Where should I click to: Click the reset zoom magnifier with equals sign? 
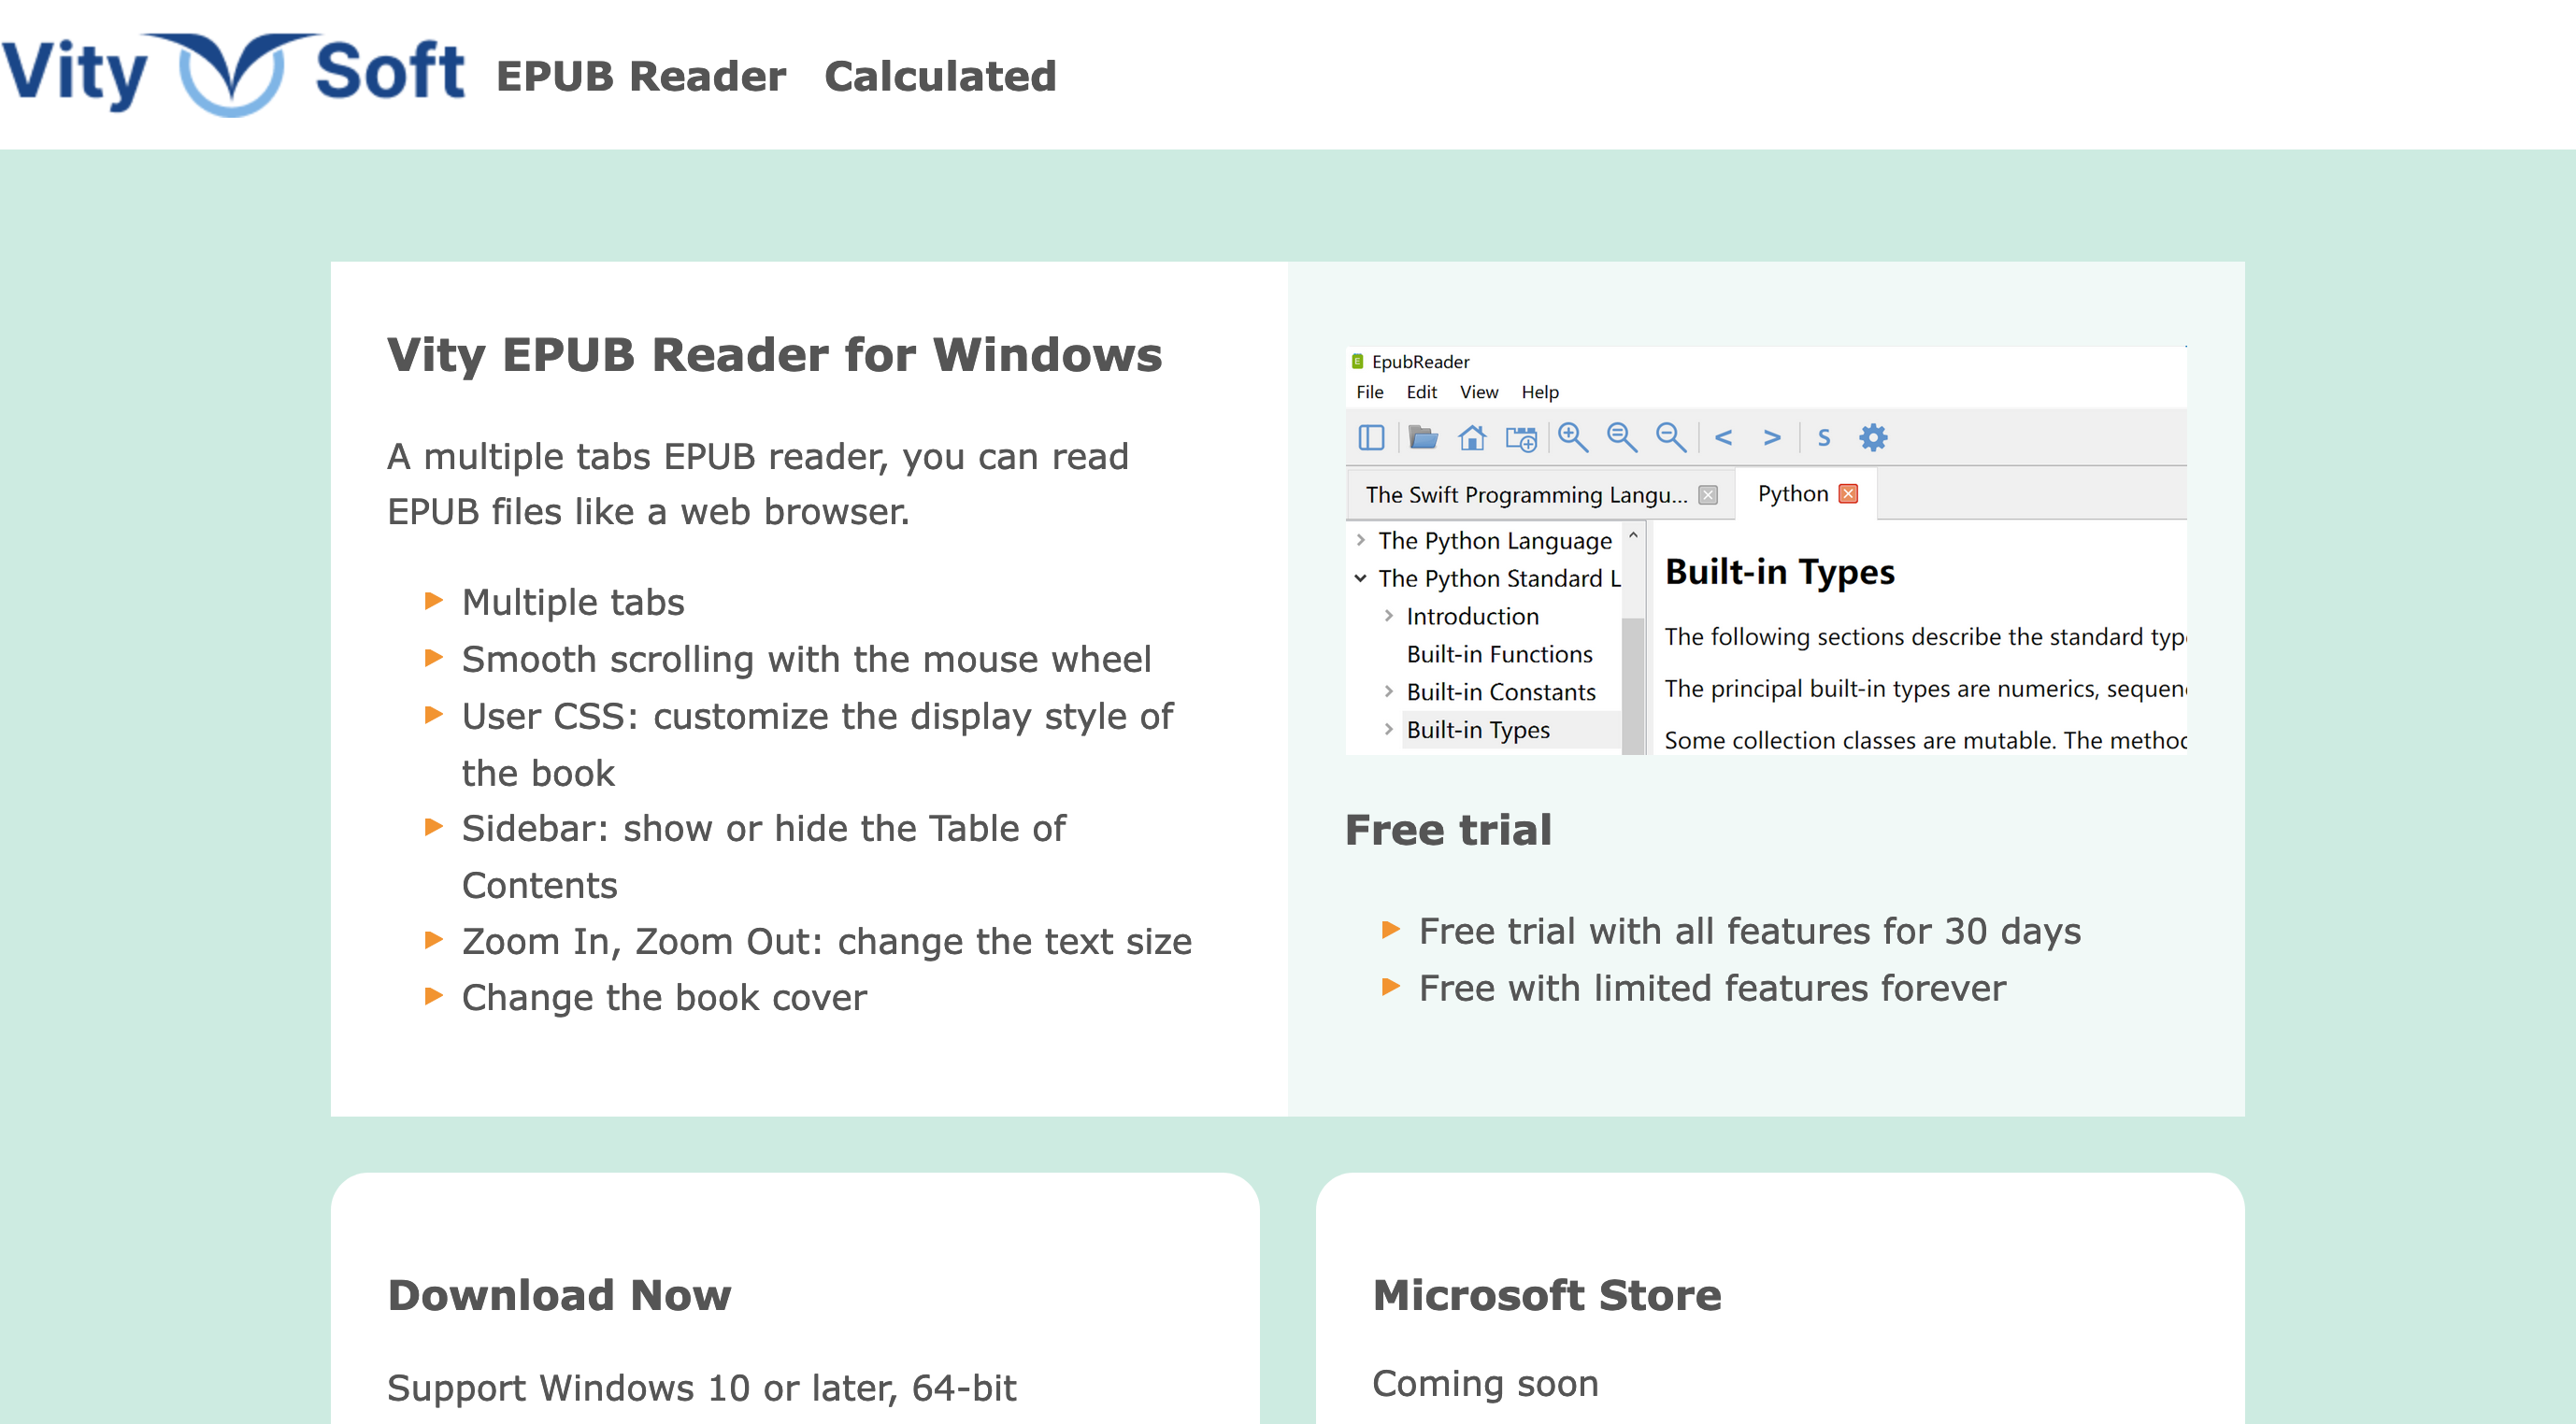1622,437
